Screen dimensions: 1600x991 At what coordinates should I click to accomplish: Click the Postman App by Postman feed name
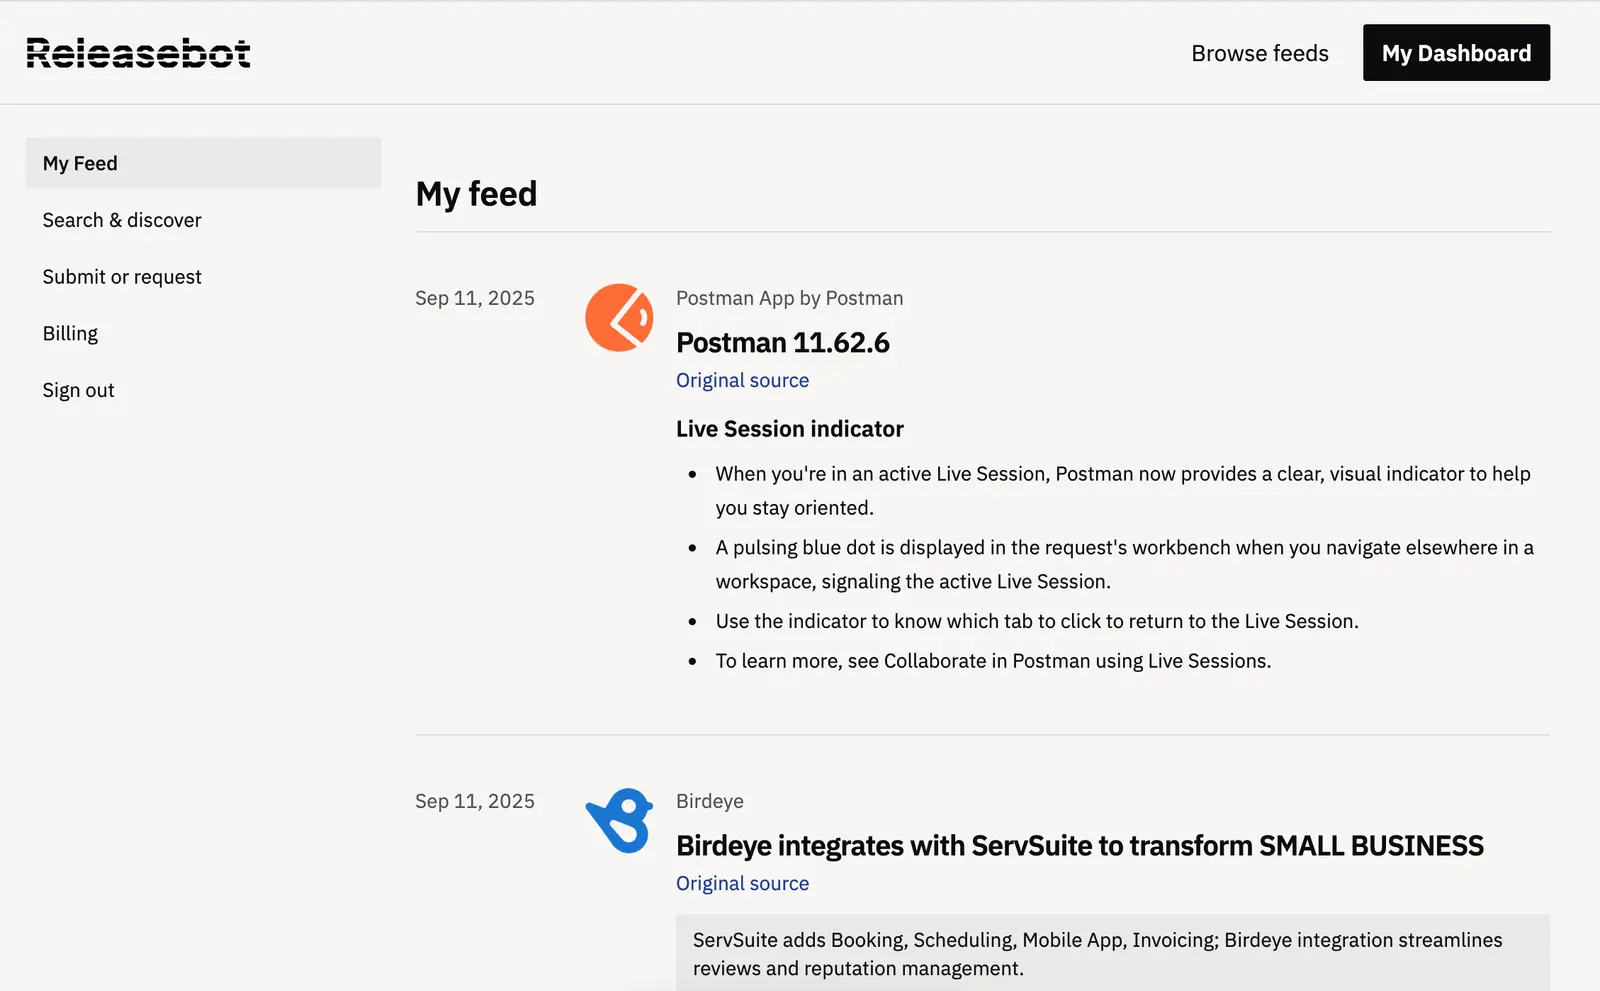(789, 297)
